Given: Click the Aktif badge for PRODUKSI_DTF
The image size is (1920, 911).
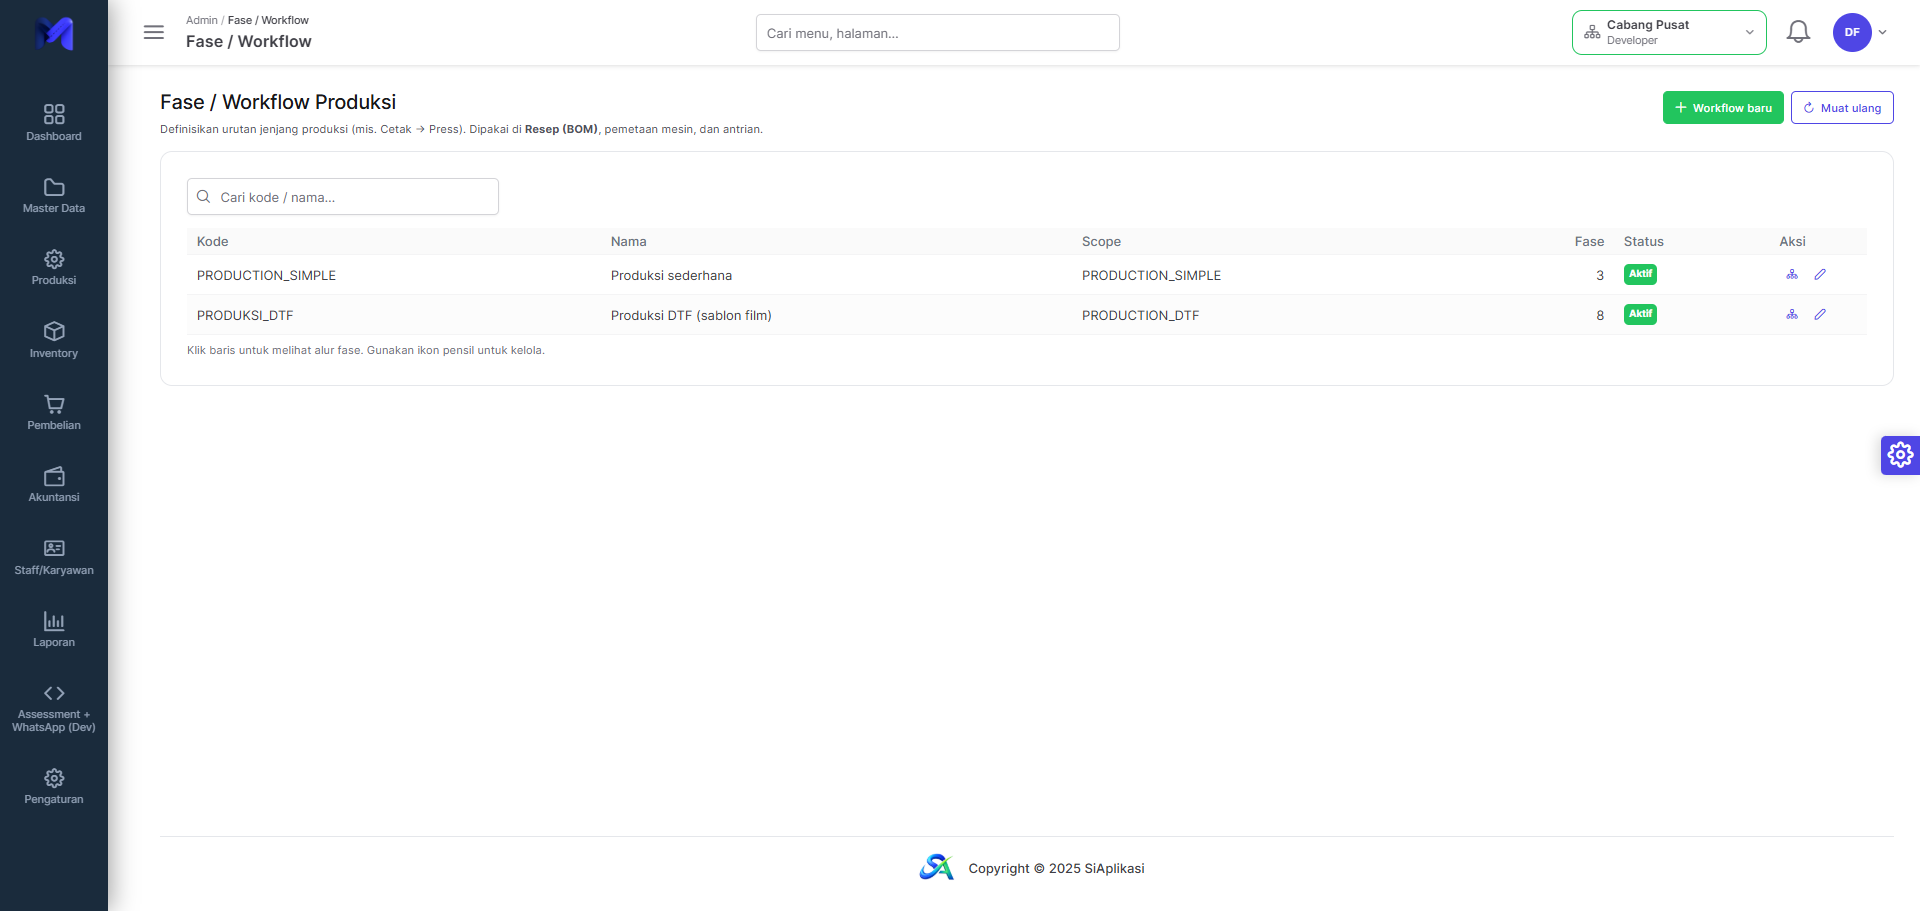Looking at the screenshot, I should click(x=1640, y=314).
